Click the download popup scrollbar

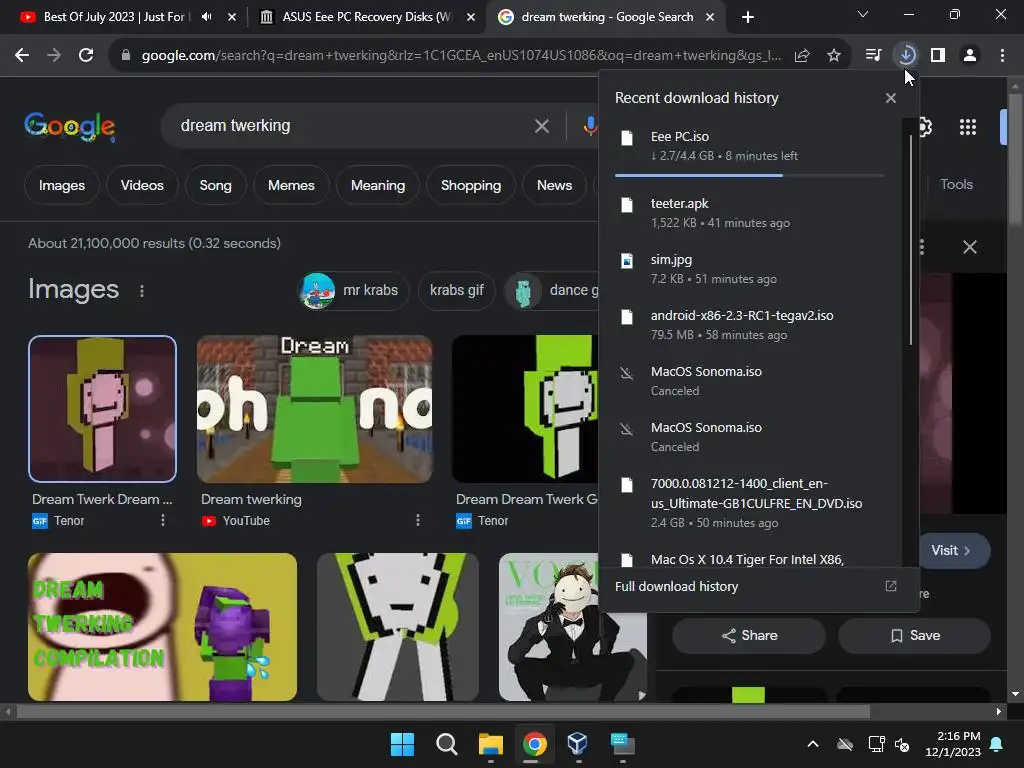point(910,240)
